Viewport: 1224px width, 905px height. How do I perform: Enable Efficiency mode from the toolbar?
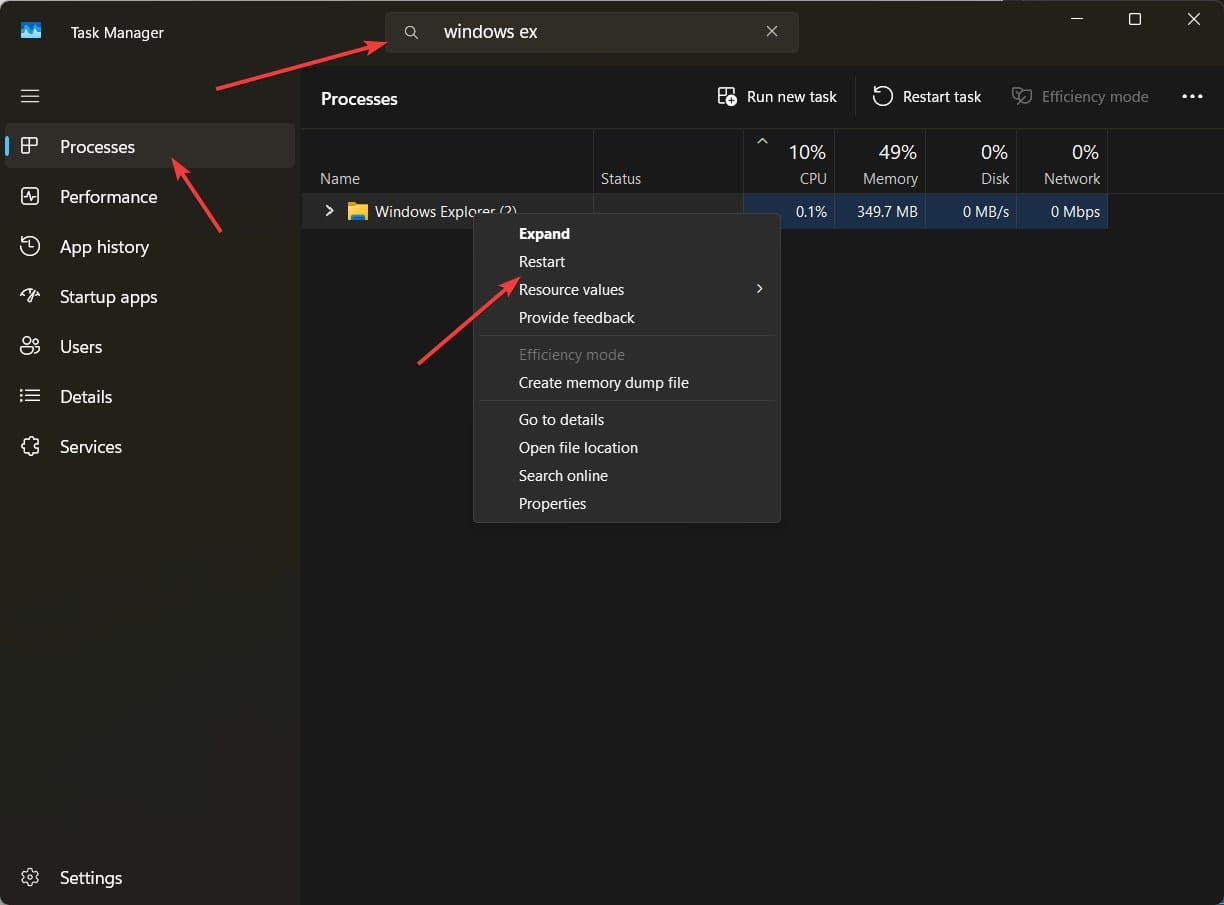[x=1080, y=96]
